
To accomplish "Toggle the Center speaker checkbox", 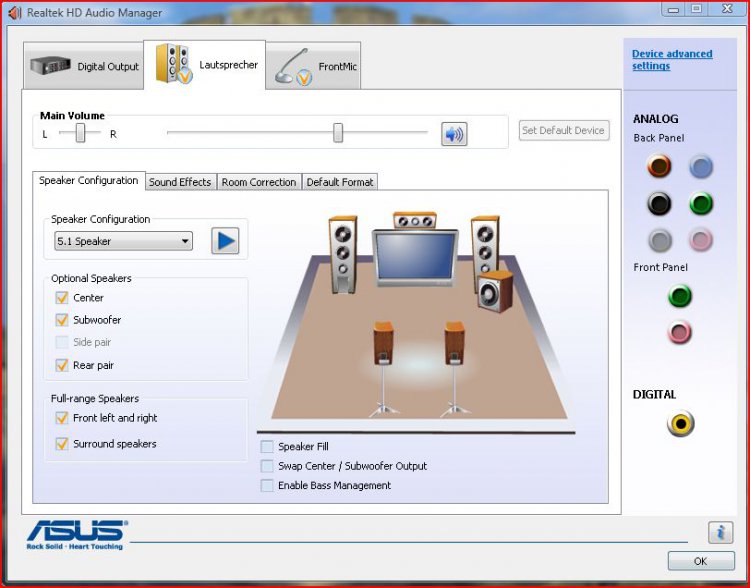I will tap(62, 298).
